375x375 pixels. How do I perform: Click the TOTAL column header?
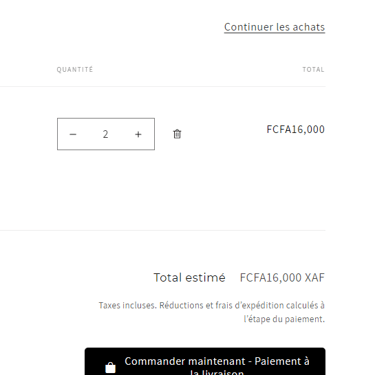(x=313, y=69)
